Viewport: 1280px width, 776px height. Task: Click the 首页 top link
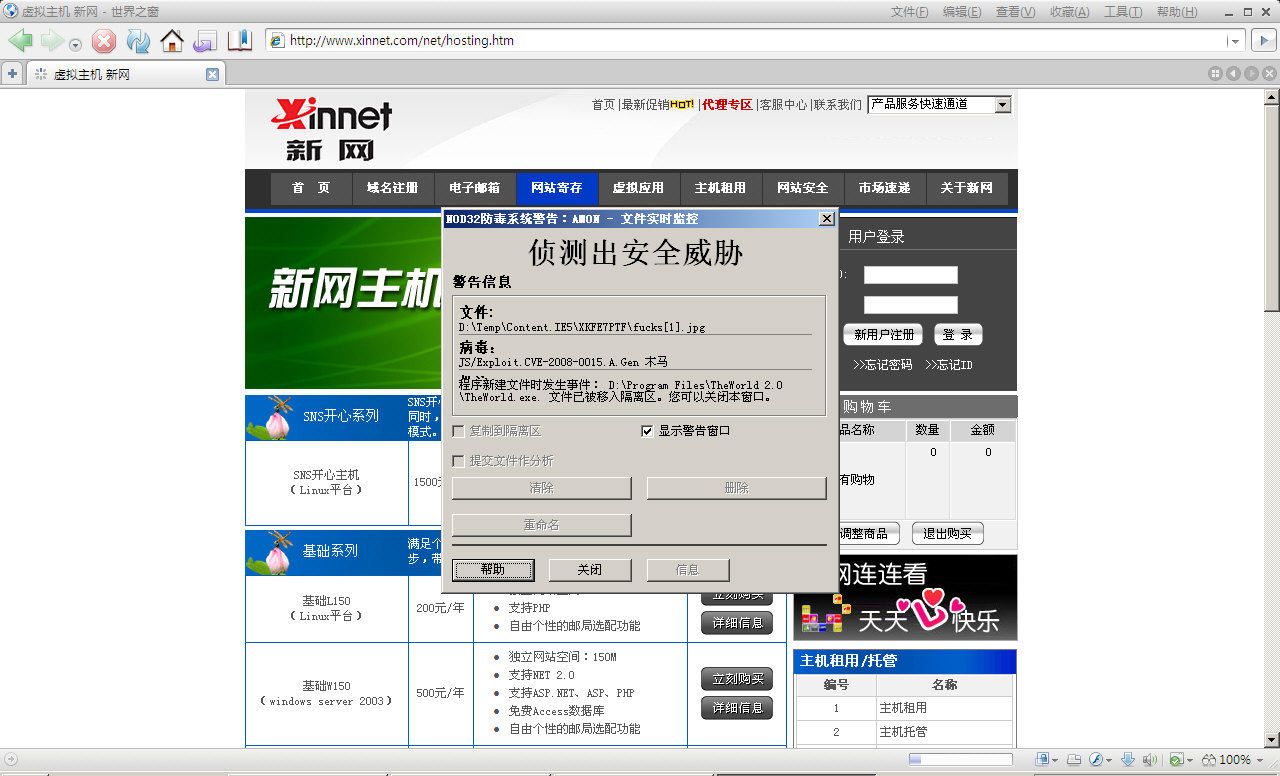(x=603, y=104)
